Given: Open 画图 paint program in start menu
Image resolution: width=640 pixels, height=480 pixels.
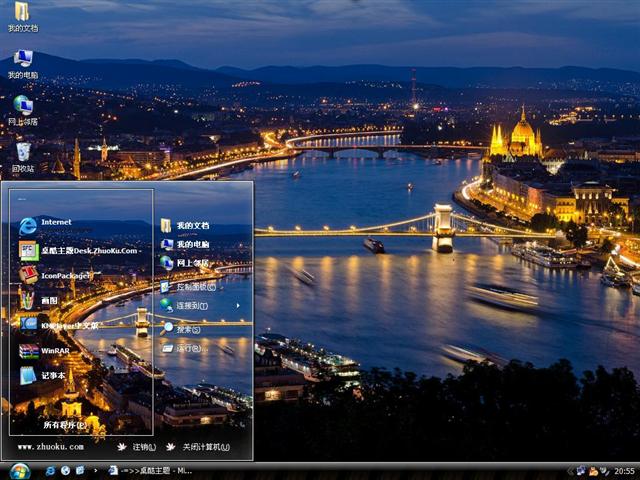Looking at the screenshot, I should (39, 300).
